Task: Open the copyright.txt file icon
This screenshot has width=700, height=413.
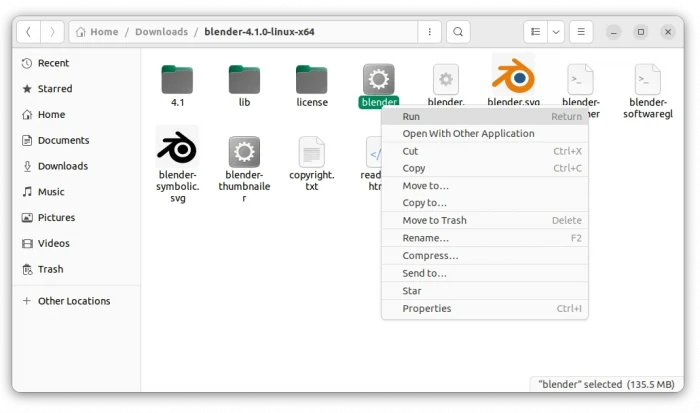Action: point(311,152)
